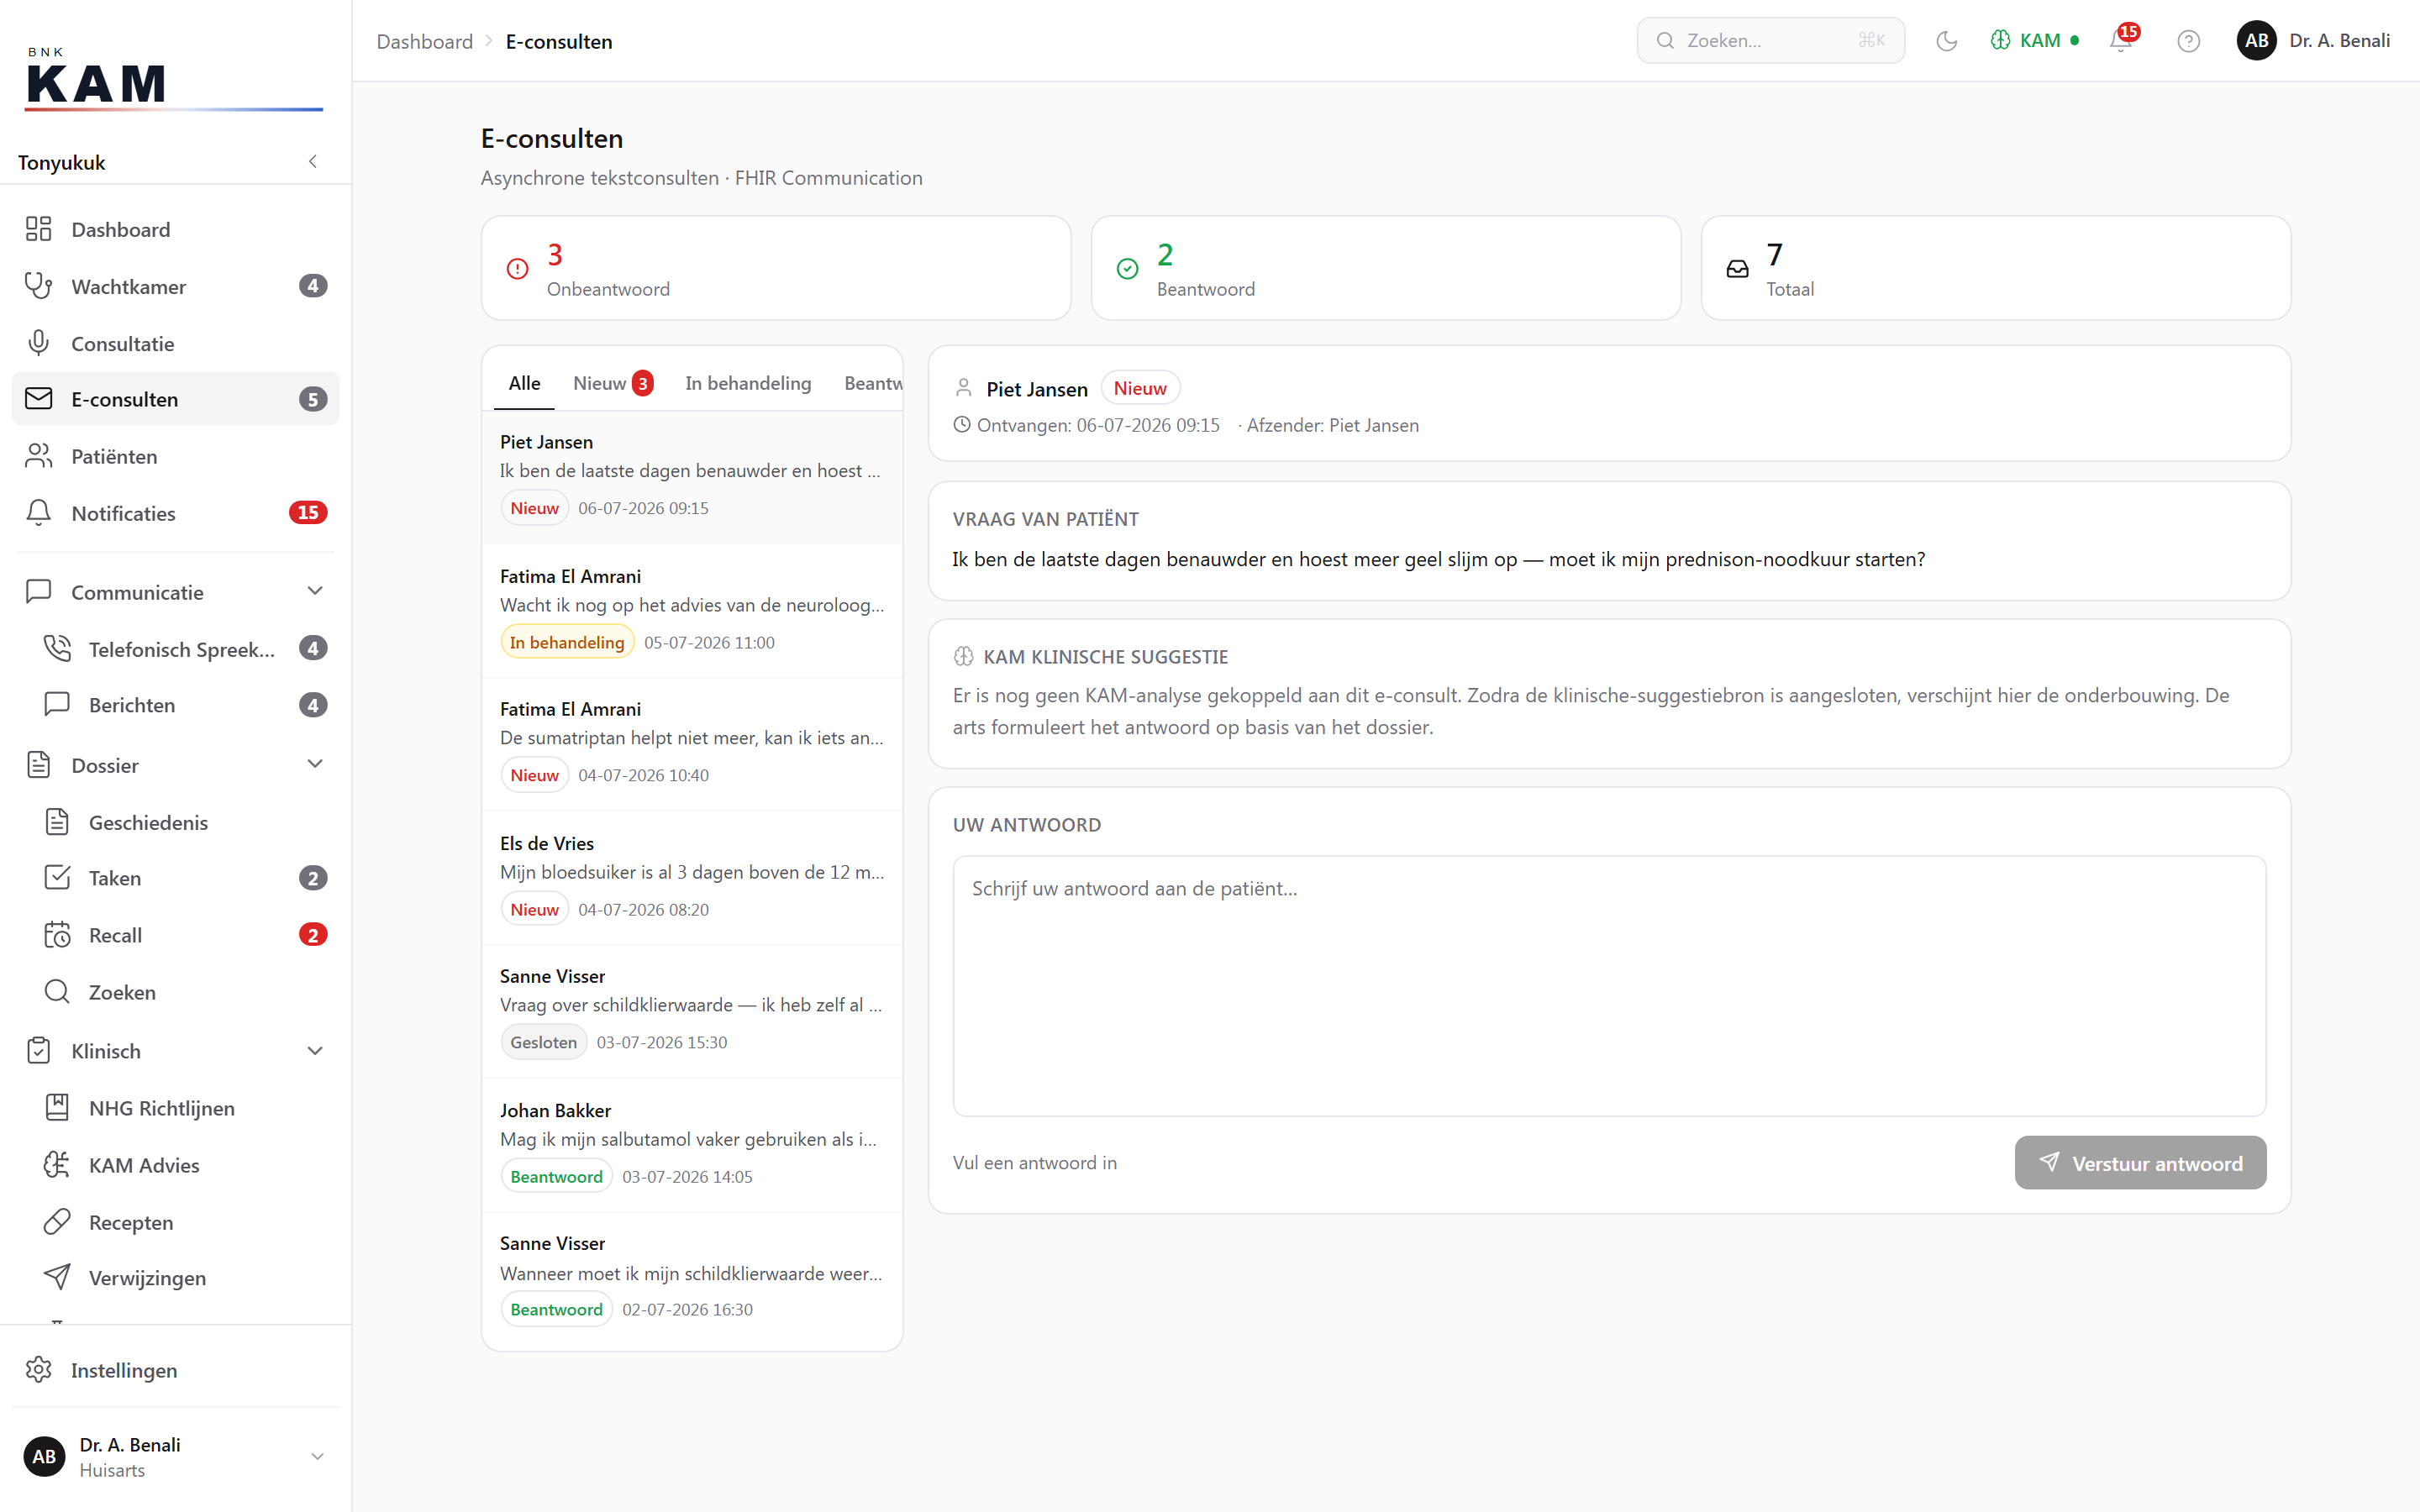Click the Instellingen gear icon
Screen dimensions: 2420x1512
click(x=38, y=1370)
